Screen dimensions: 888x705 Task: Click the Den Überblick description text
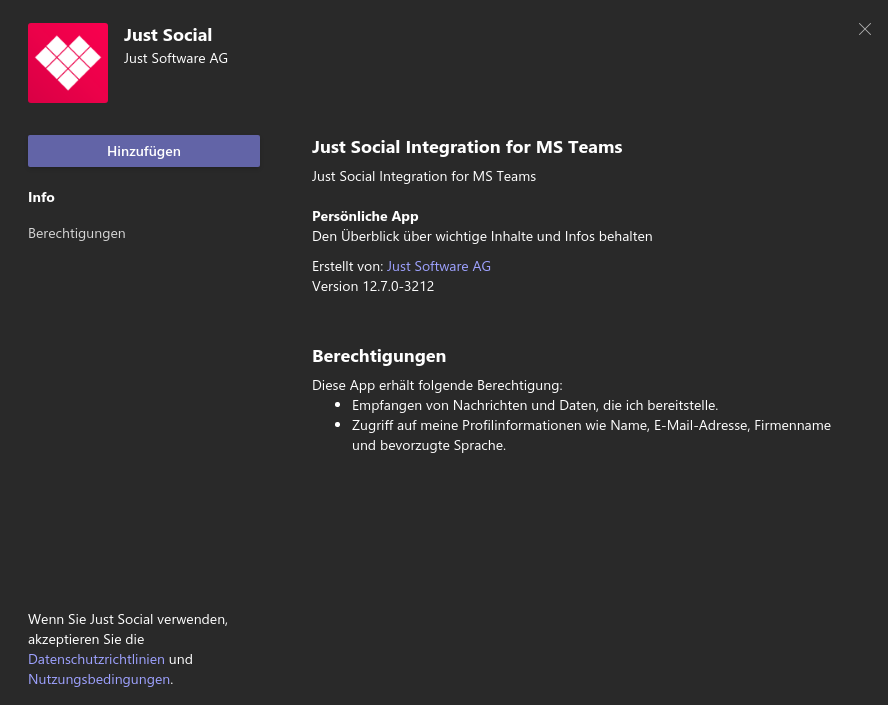482,236
